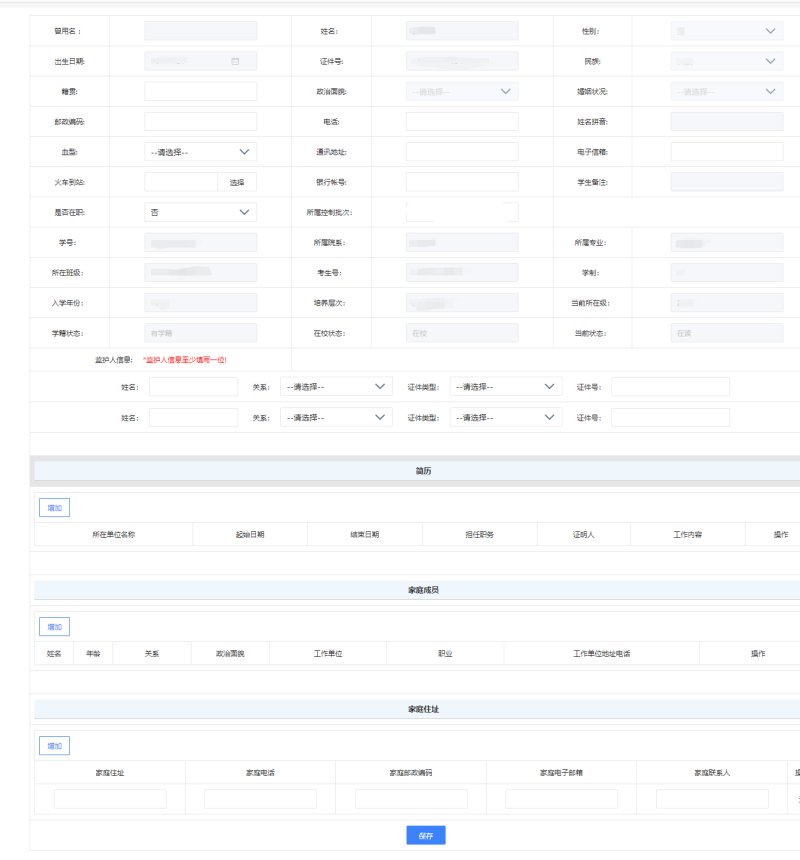The height and width of the screenshot is (860, 800).
Task: Click 增加 button under 简历 section
Action: coord(54,508)
